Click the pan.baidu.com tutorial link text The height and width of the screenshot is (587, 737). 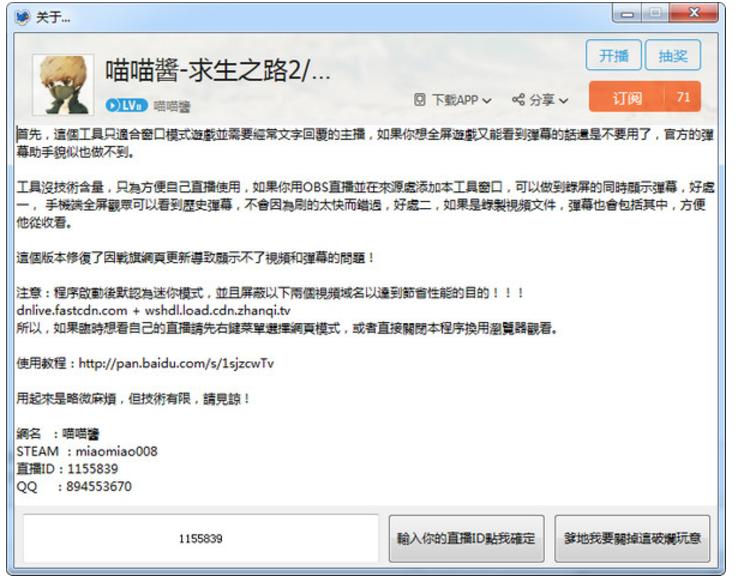[176, 363]
